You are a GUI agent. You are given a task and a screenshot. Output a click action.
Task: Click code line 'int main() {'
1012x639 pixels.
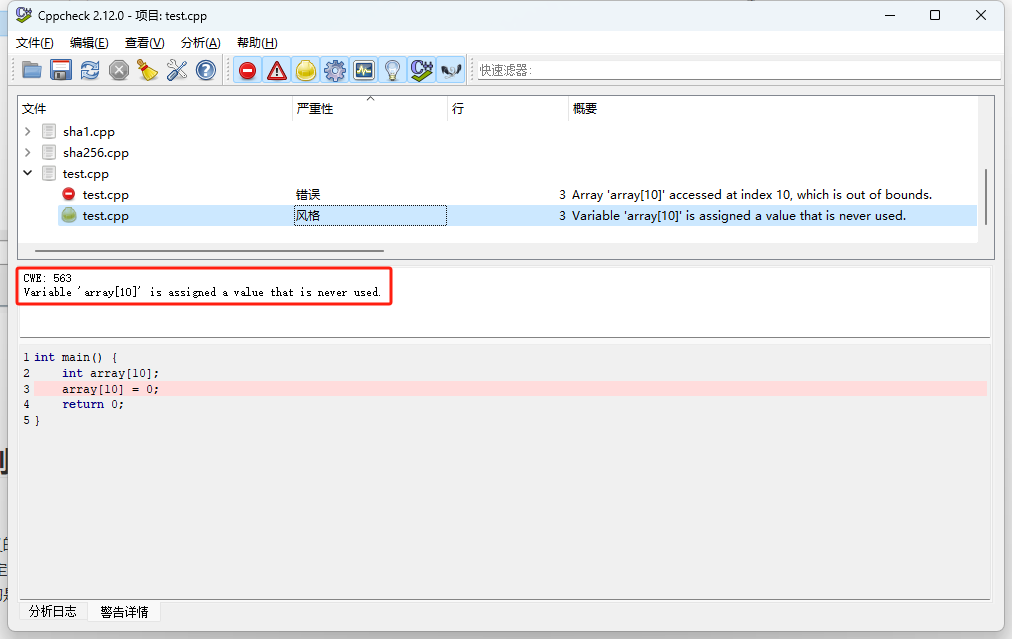click(x=76, y=357)
